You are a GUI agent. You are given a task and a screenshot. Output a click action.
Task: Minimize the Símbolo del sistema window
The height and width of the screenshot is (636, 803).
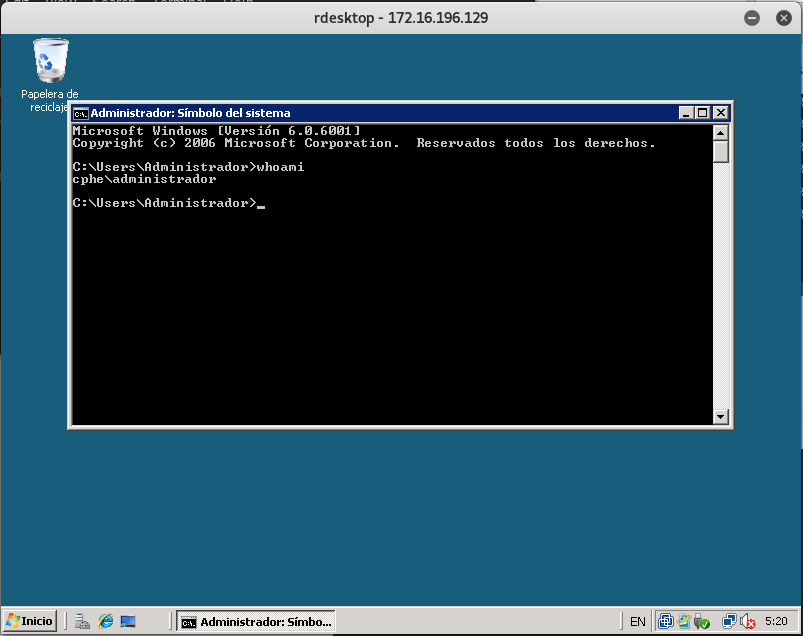686,113
